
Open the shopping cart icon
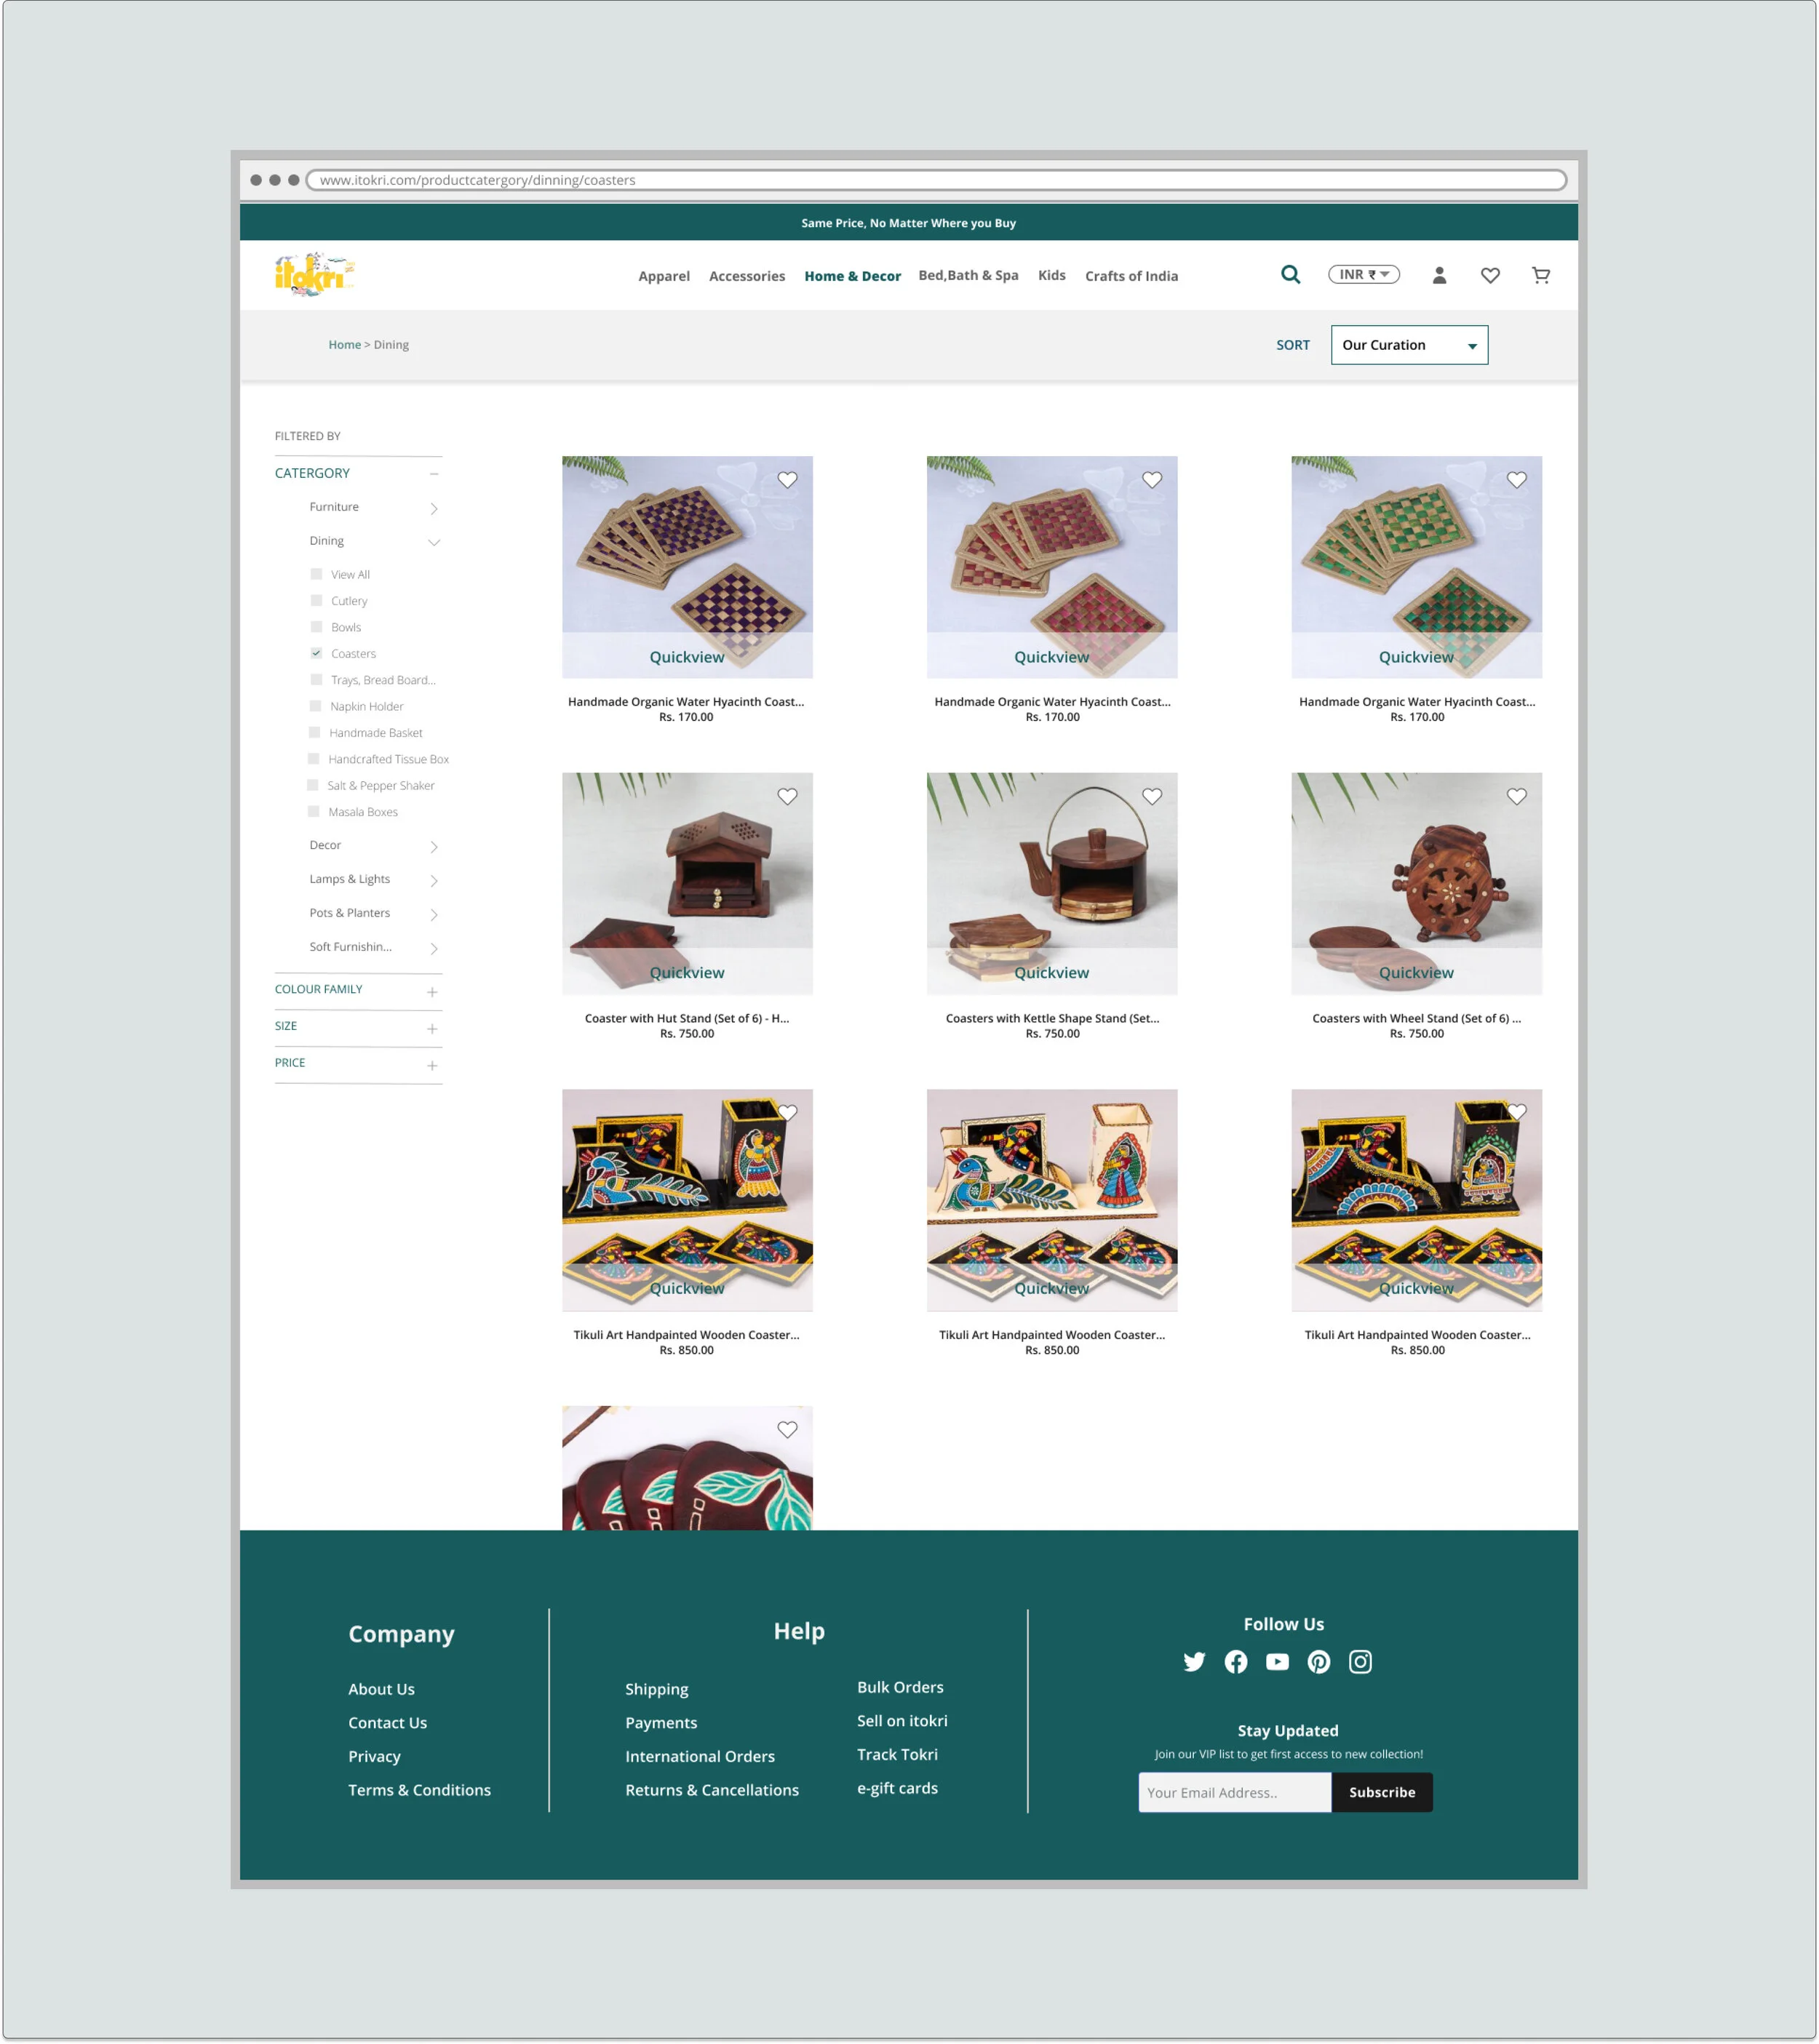(1540, 275)
